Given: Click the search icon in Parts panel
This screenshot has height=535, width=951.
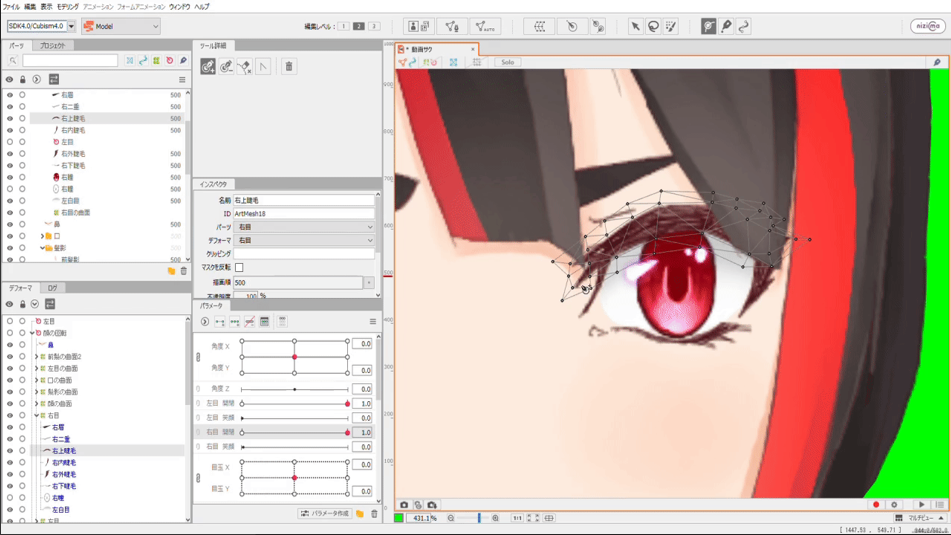Looking at the screenshot, I should [13, 60].
